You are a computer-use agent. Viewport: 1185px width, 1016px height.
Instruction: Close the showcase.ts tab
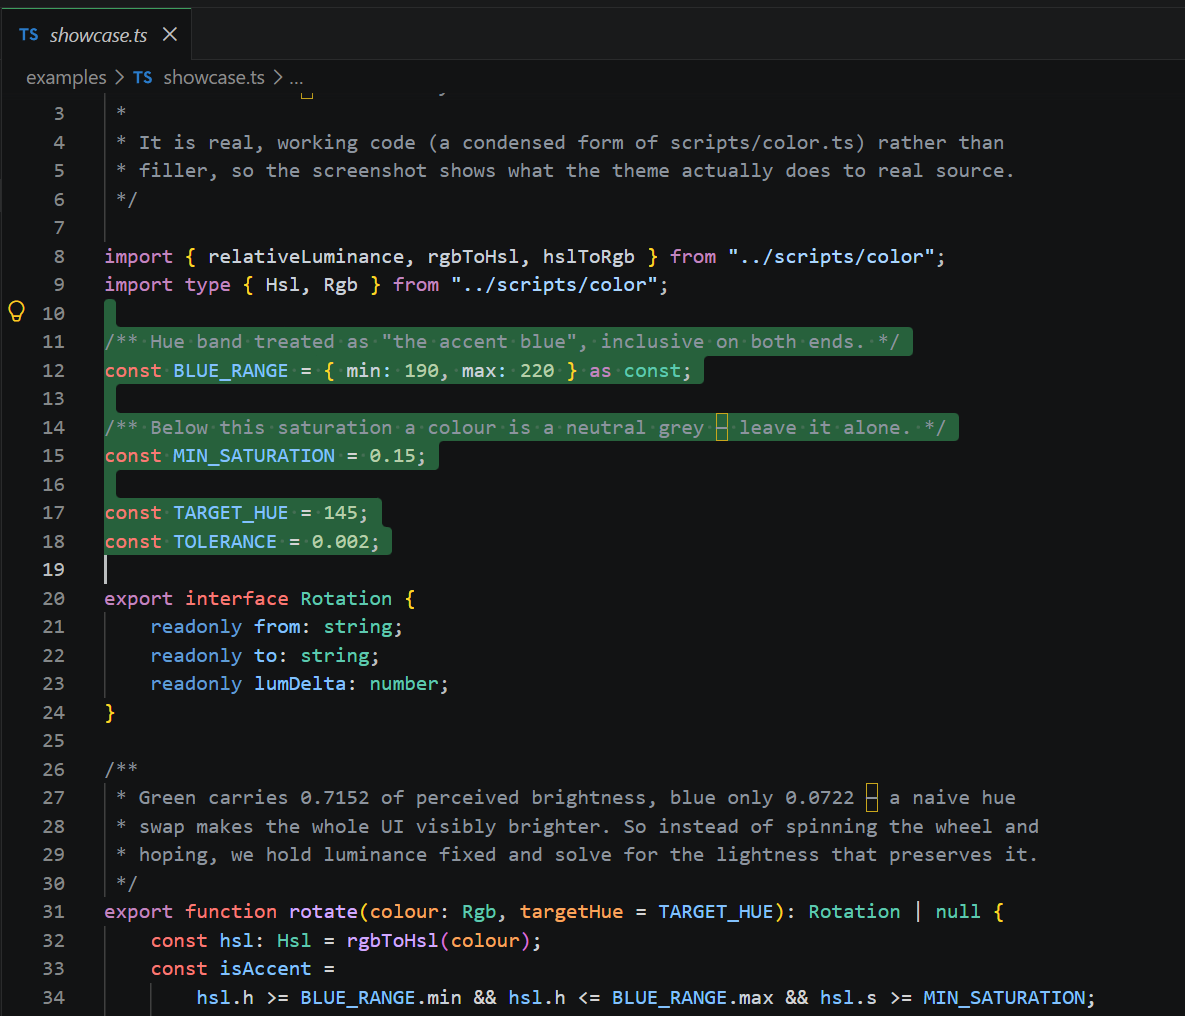pyautogui.click(x=170, y=34)
